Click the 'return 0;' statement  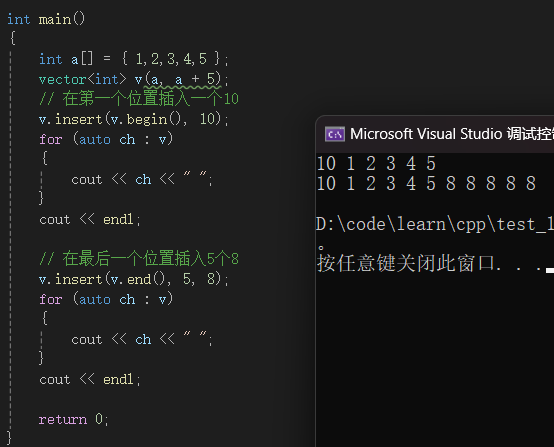73,419
